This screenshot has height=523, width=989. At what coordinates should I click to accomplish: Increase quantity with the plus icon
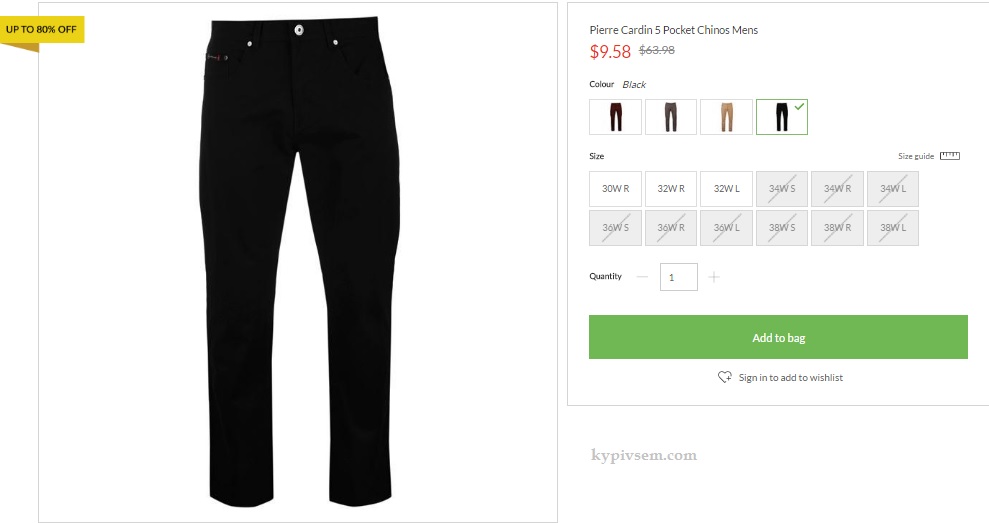[x=713, y=277]
